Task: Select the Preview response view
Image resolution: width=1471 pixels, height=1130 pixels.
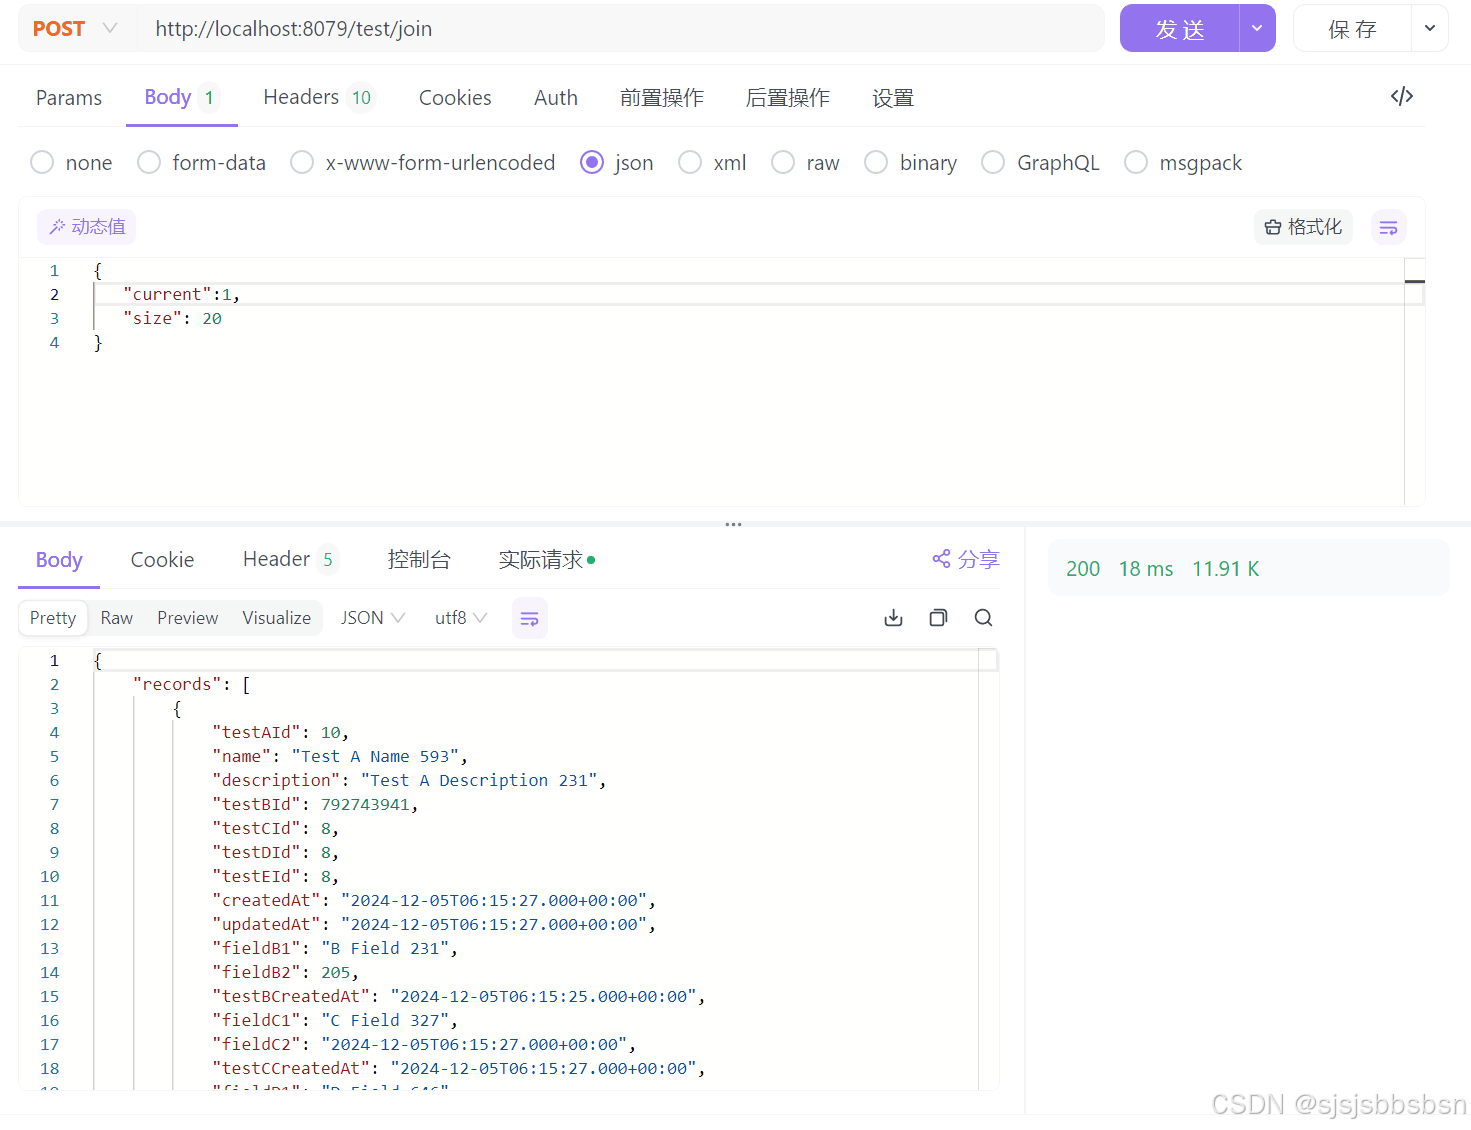Action: (187, 618)
